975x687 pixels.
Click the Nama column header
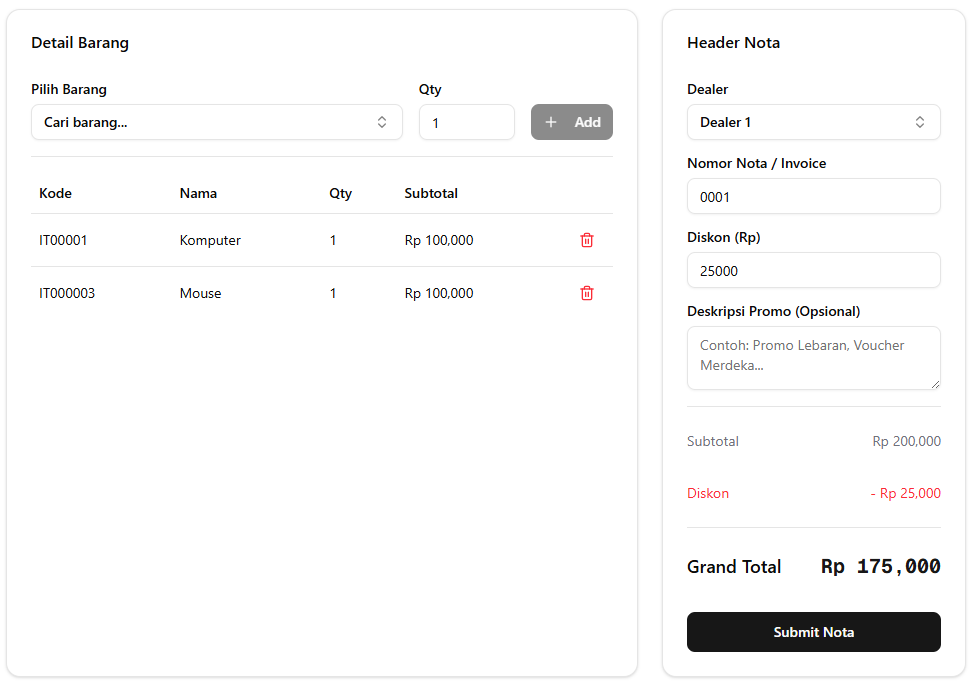tap(198, 193)
